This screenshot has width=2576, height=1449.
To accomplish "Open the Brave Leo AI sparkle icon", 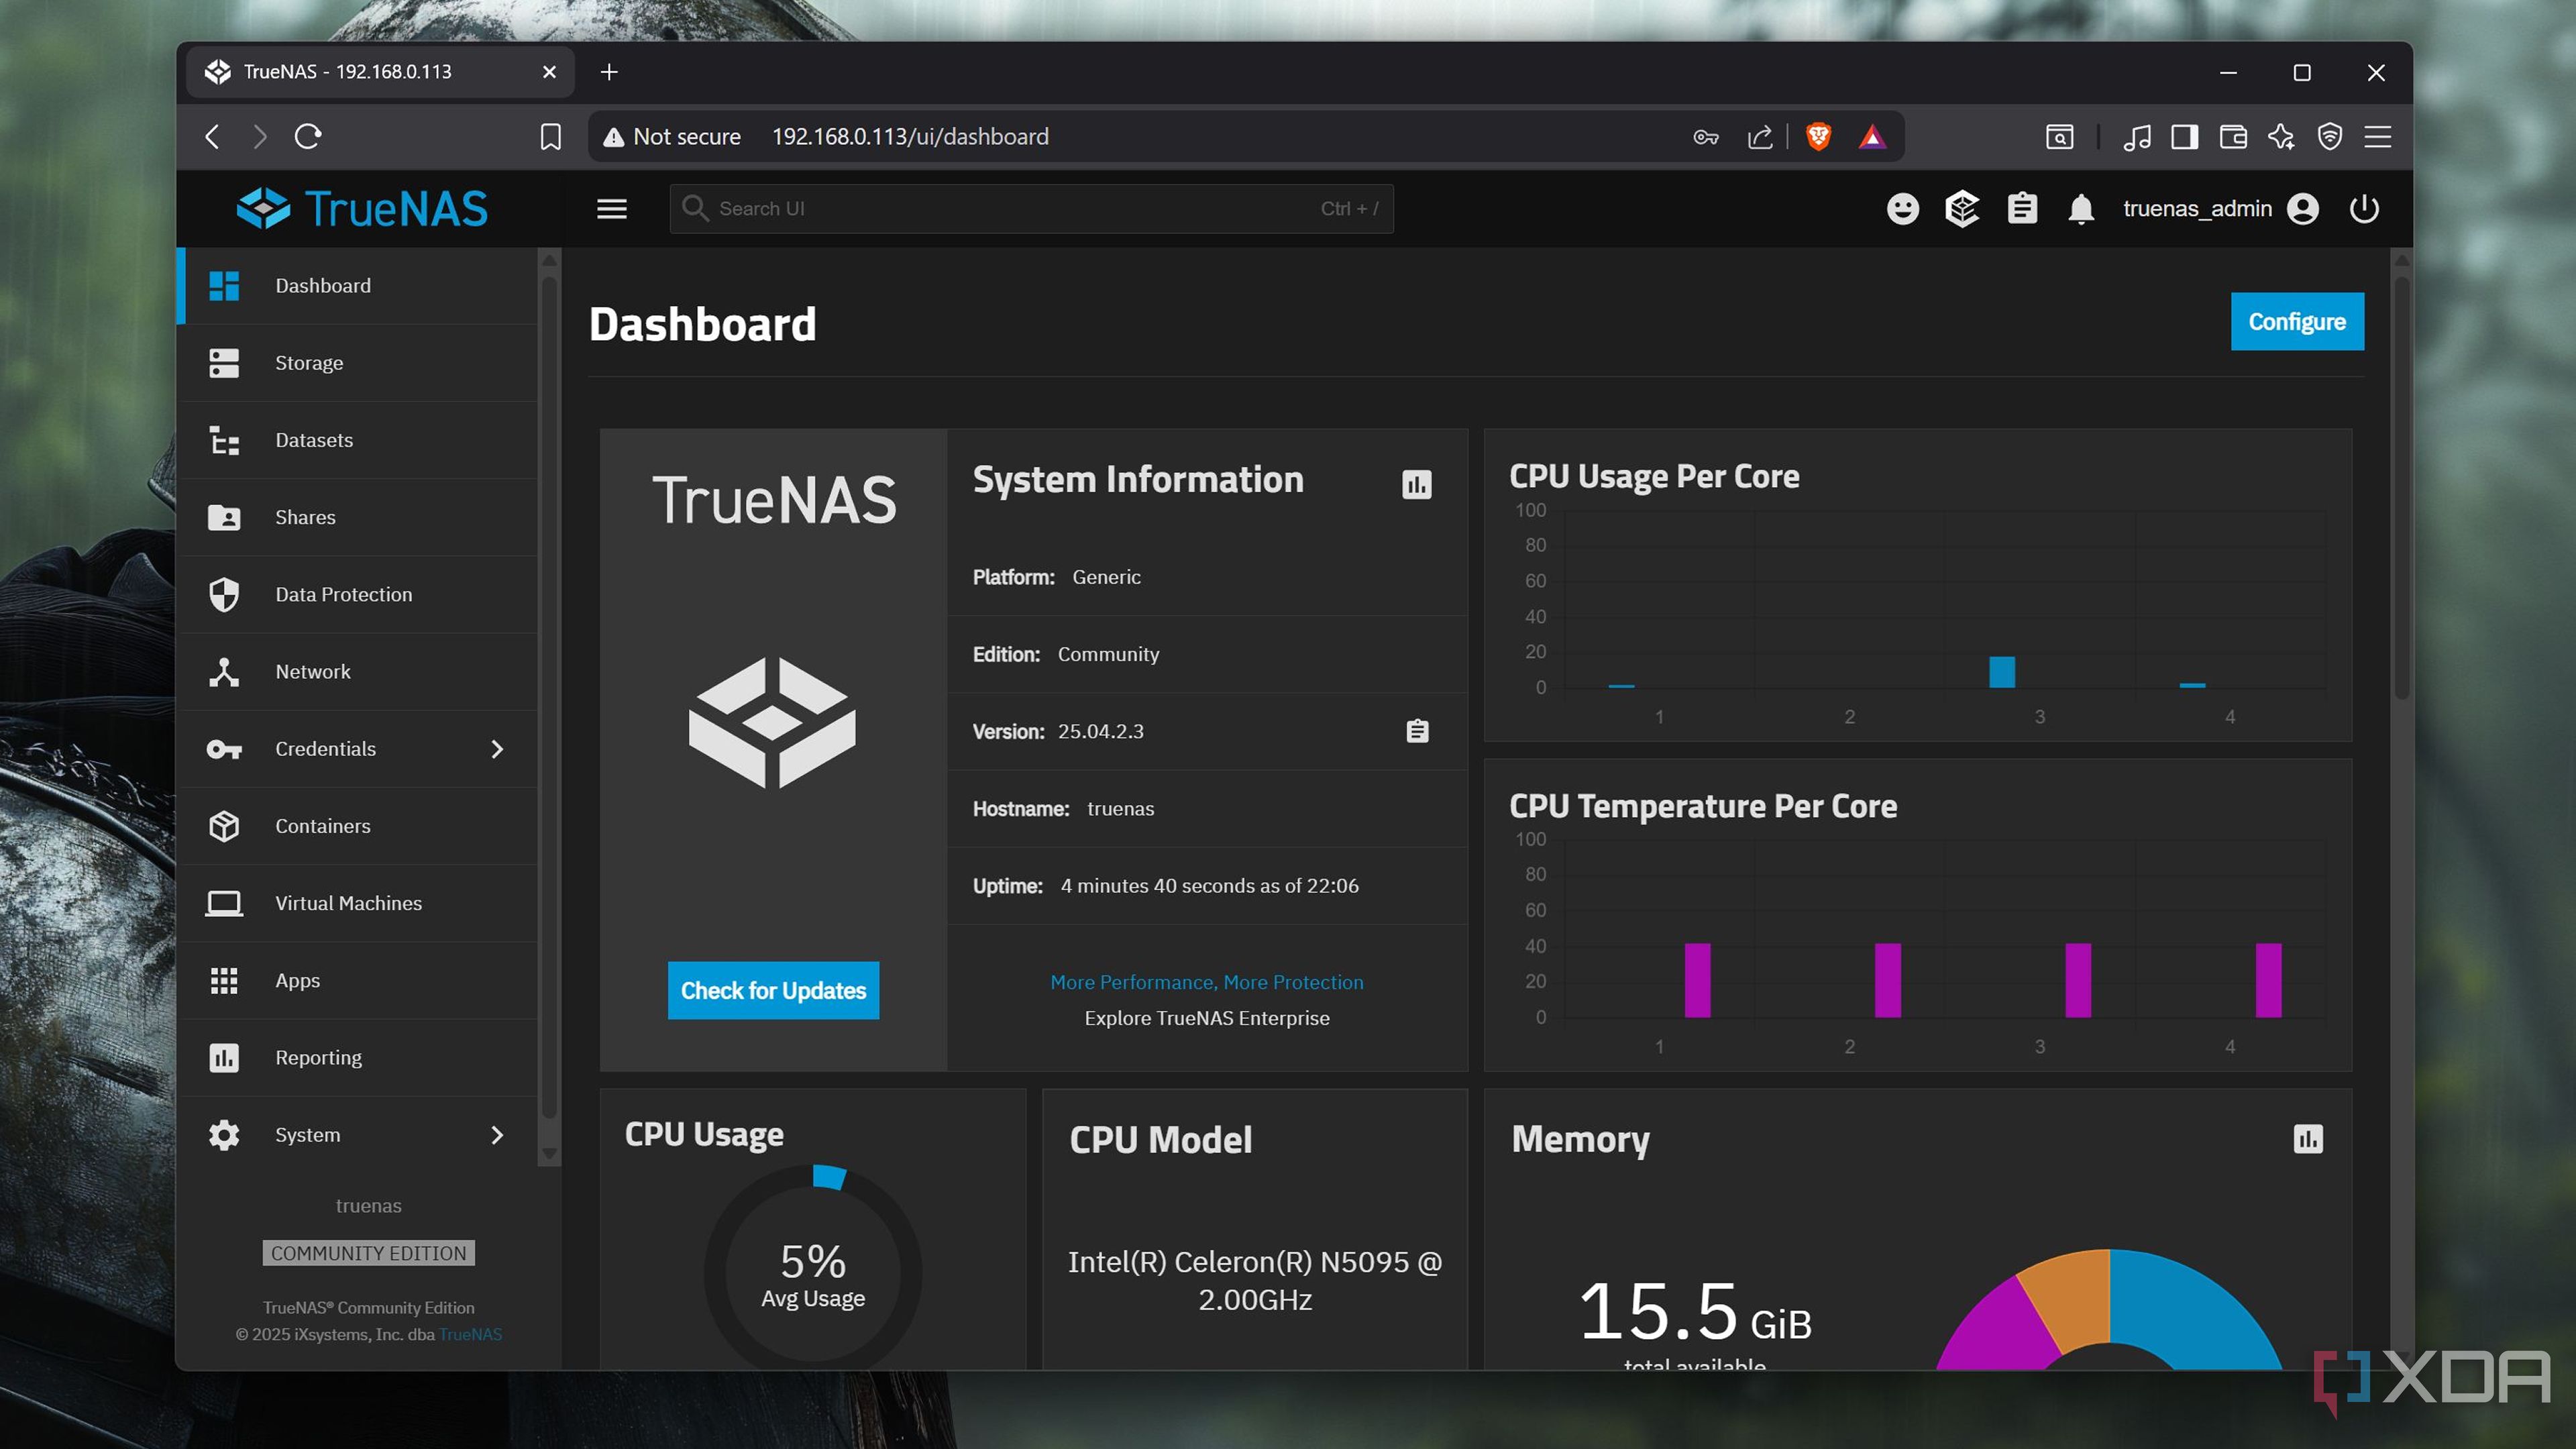I will point(2281,137).
